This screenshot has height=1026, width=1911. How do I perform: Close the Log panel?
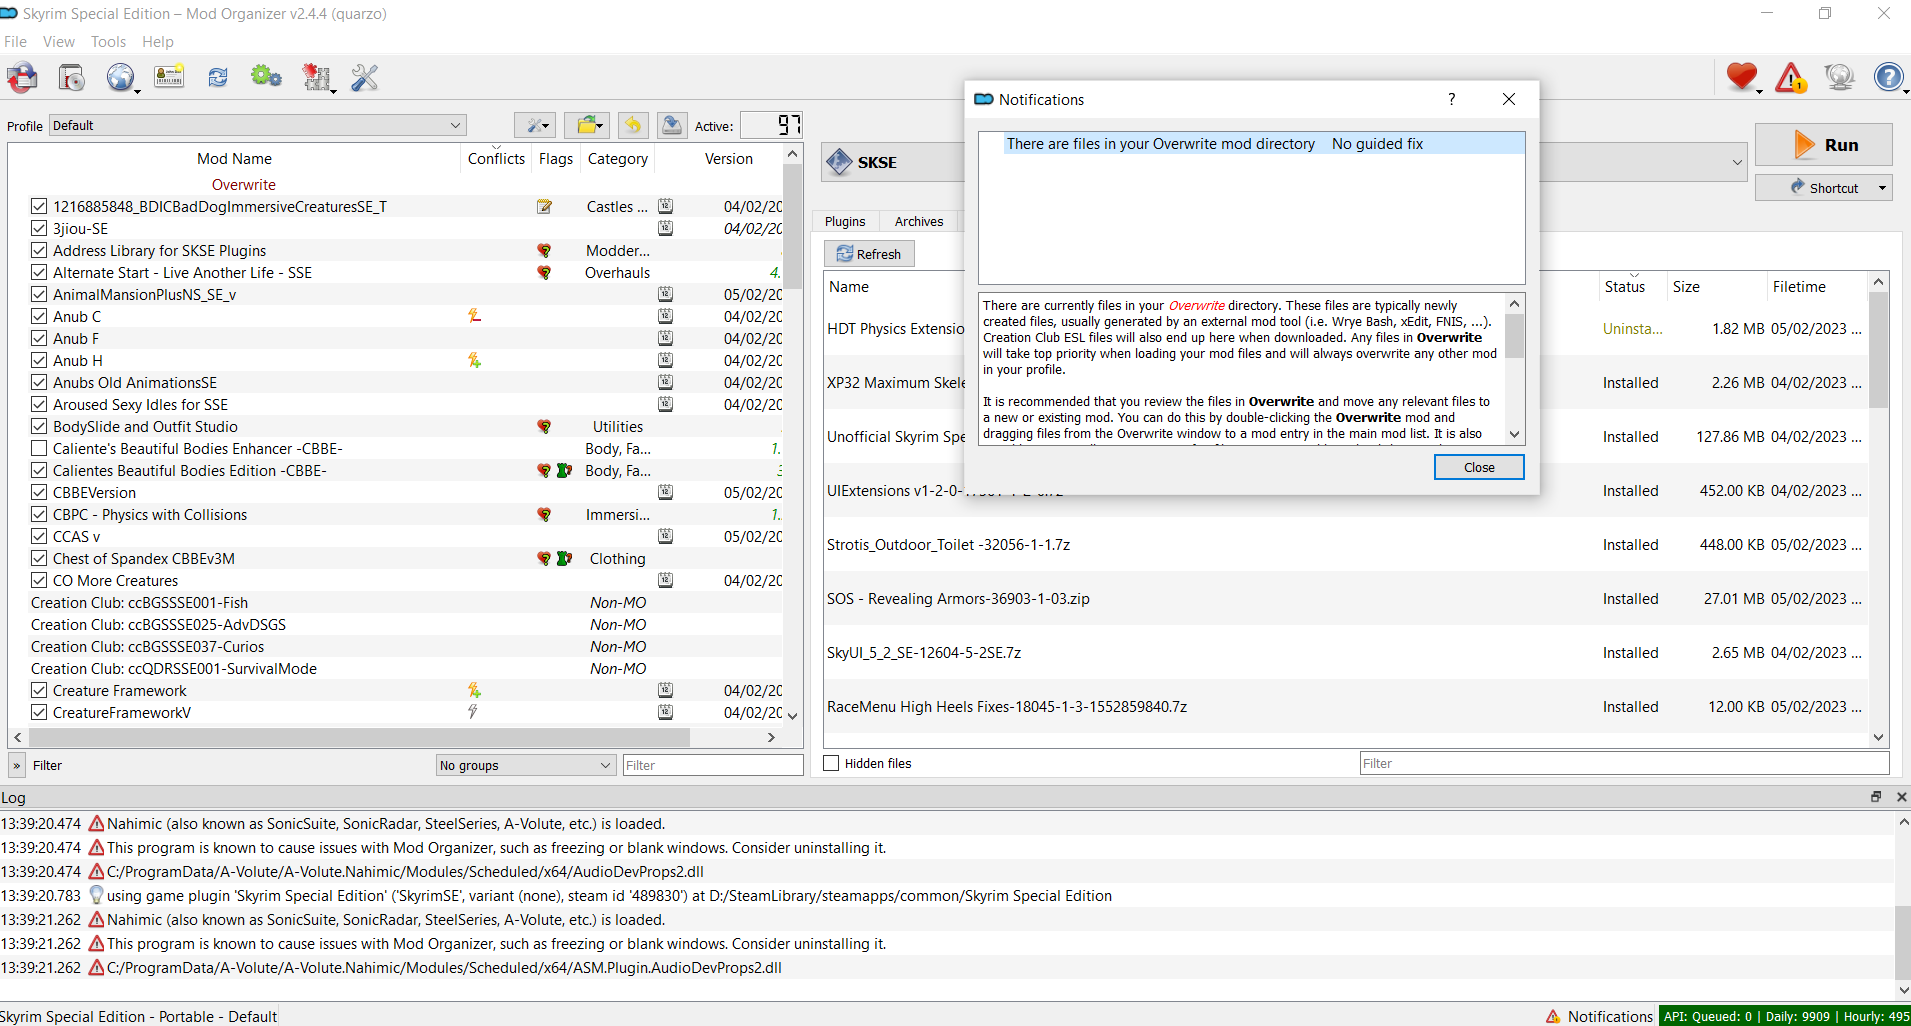point(1901,797)
